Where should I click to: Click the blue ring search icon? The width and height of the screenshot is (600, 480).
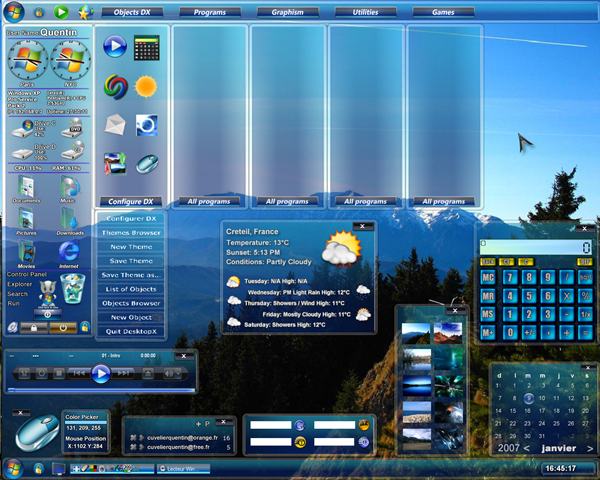[147, 125]
